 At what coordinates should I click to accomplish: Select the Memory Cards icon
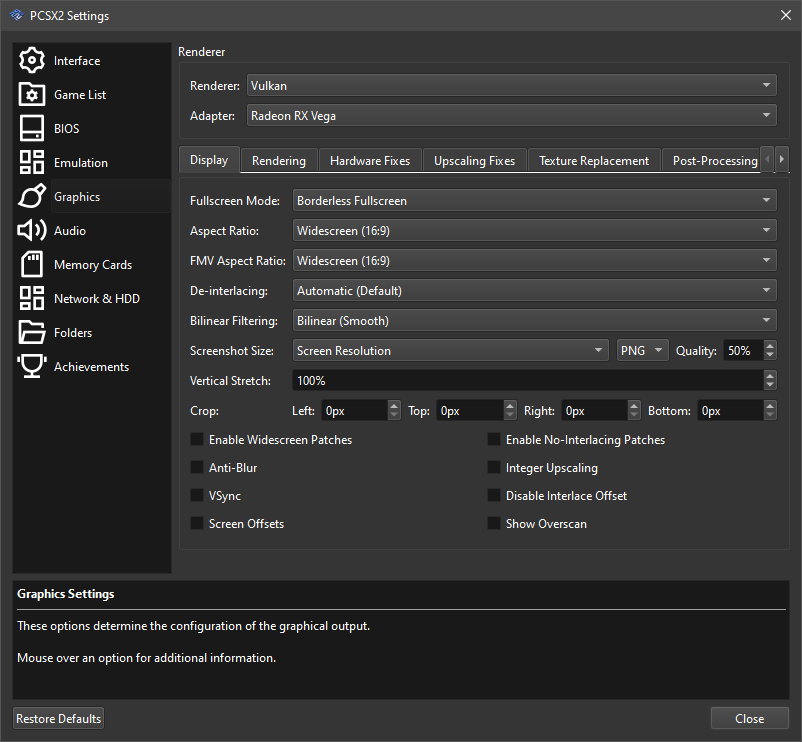[x=32, y=264]
